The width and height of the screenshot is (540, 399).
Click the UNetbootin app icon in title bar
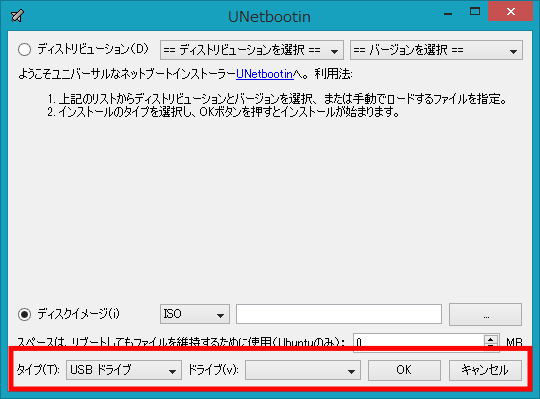tap(17, 15)
